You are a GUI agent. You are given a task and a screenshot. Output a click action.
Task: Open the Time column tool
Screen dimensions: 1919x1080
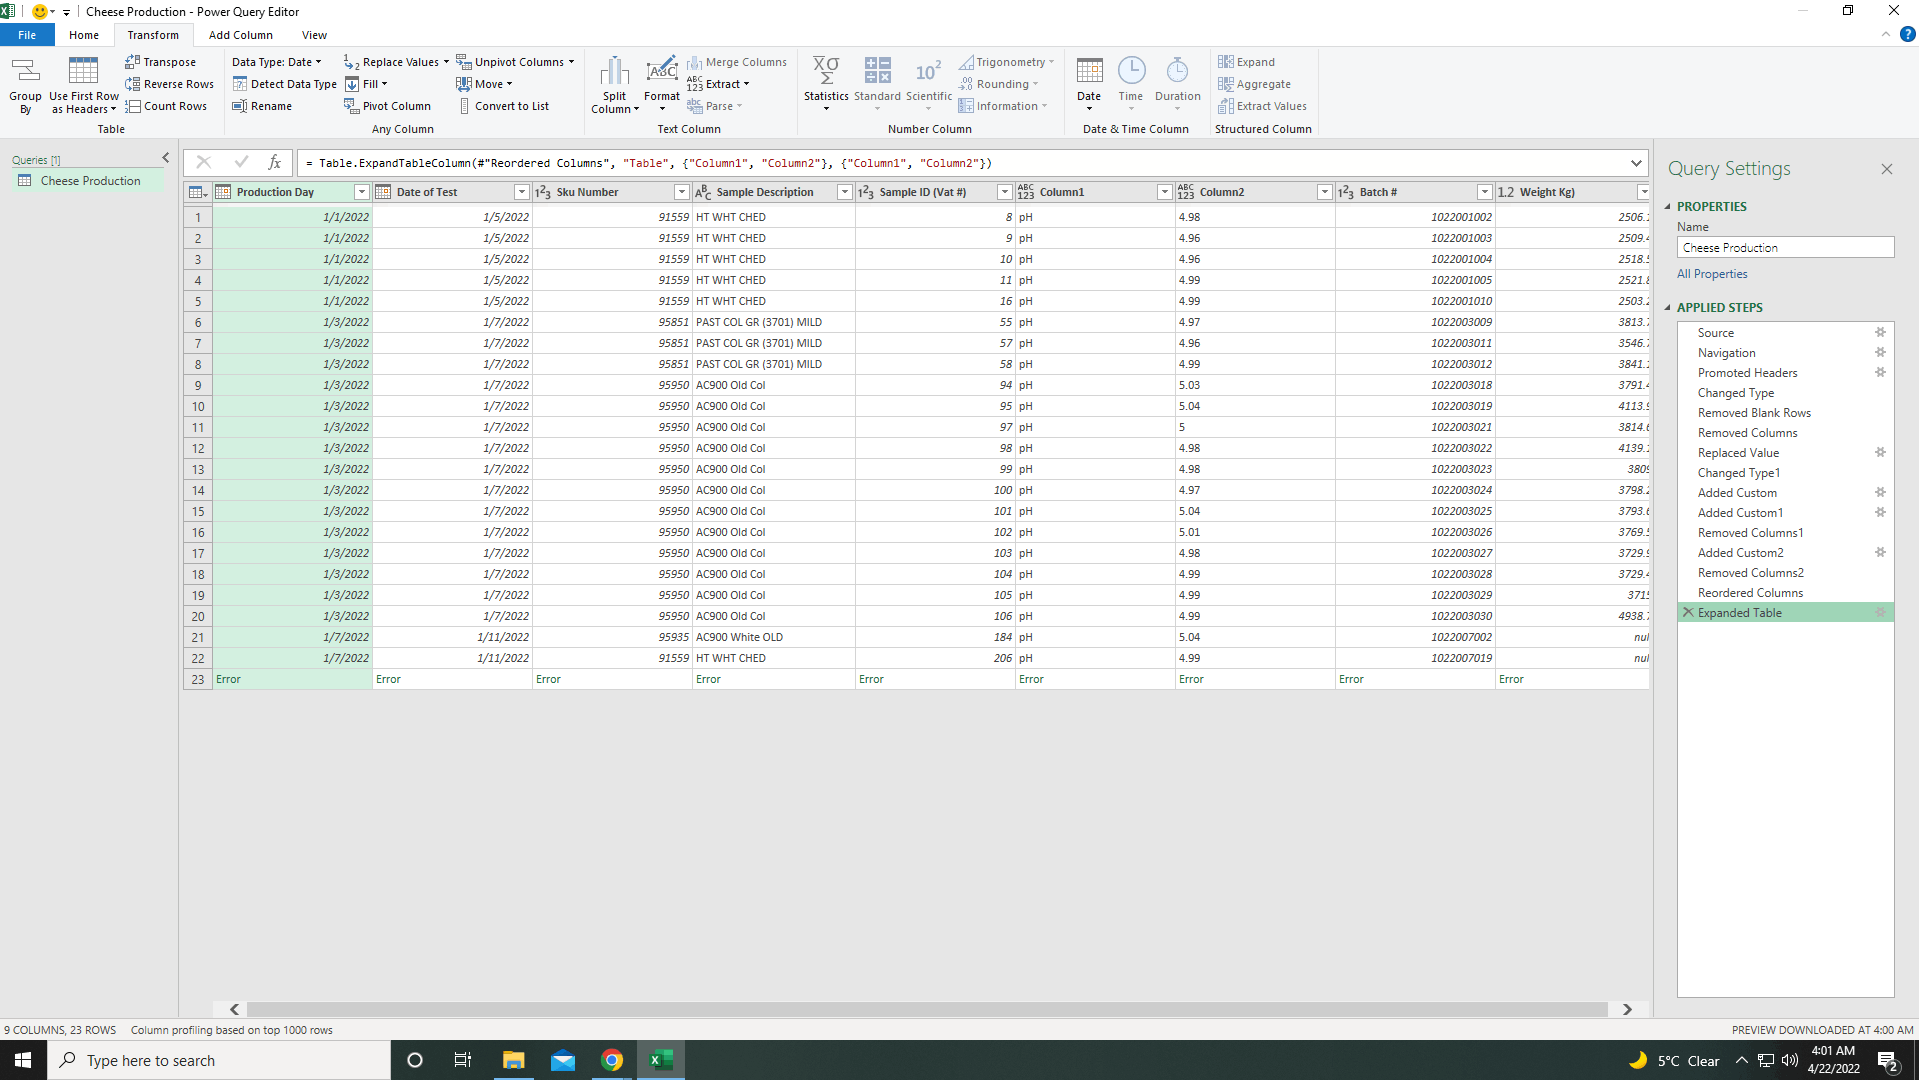(1131, 85)
